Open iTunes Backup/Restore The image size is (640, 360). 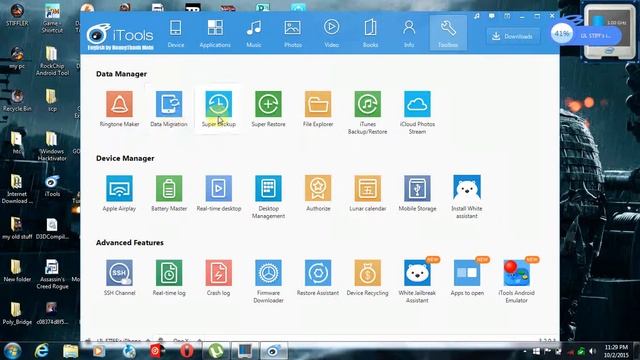tap(367, 104)
